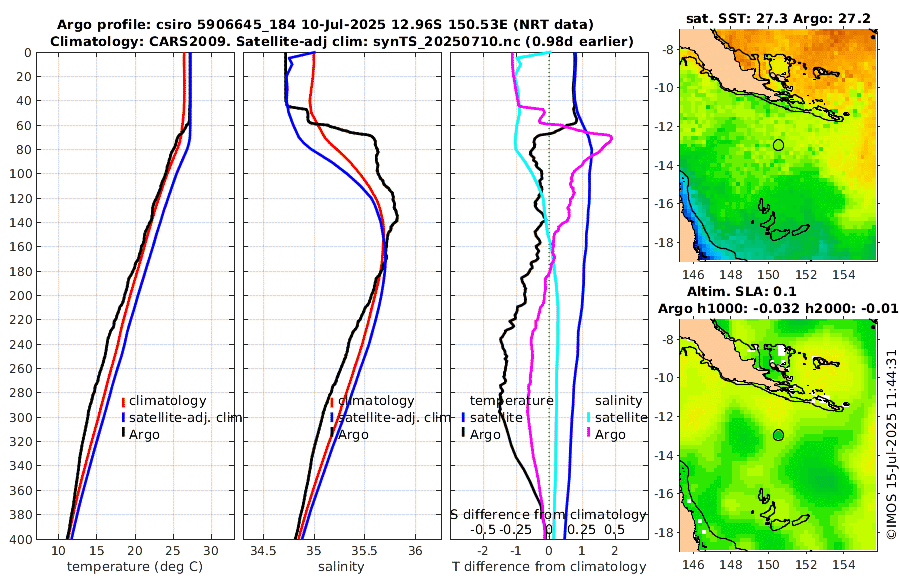900x580 pixels.
Task: Click the blue satellite temperature legend marker in difference plot
Action: coord(463,417)
